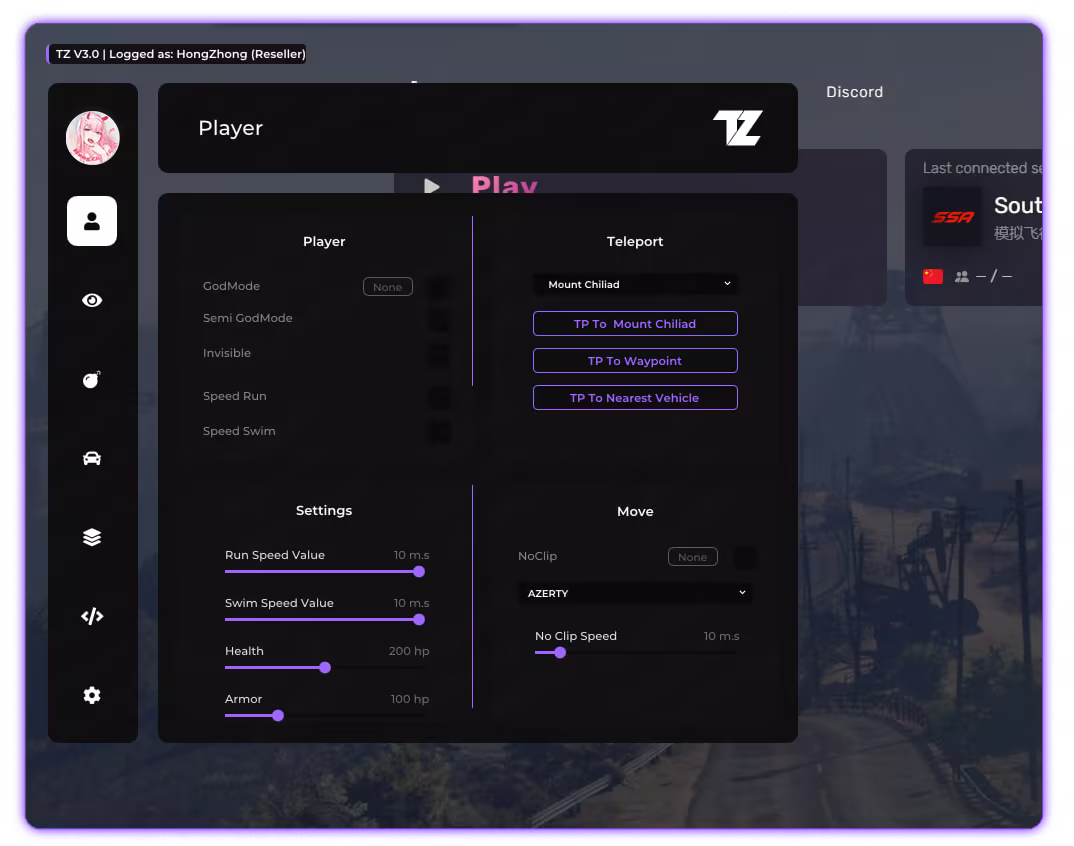The image size is (1074, 846).
Task: Enable the GodMode checkbox
Action: pyautogui.click(x=438, y=288)
